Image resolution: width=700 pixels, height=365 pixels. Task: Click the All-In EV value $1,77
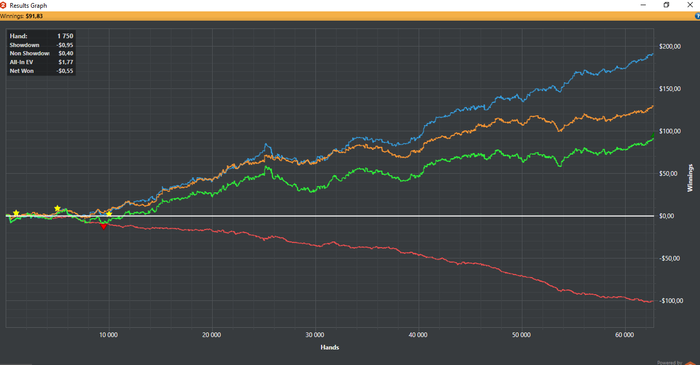coord(66,62)
